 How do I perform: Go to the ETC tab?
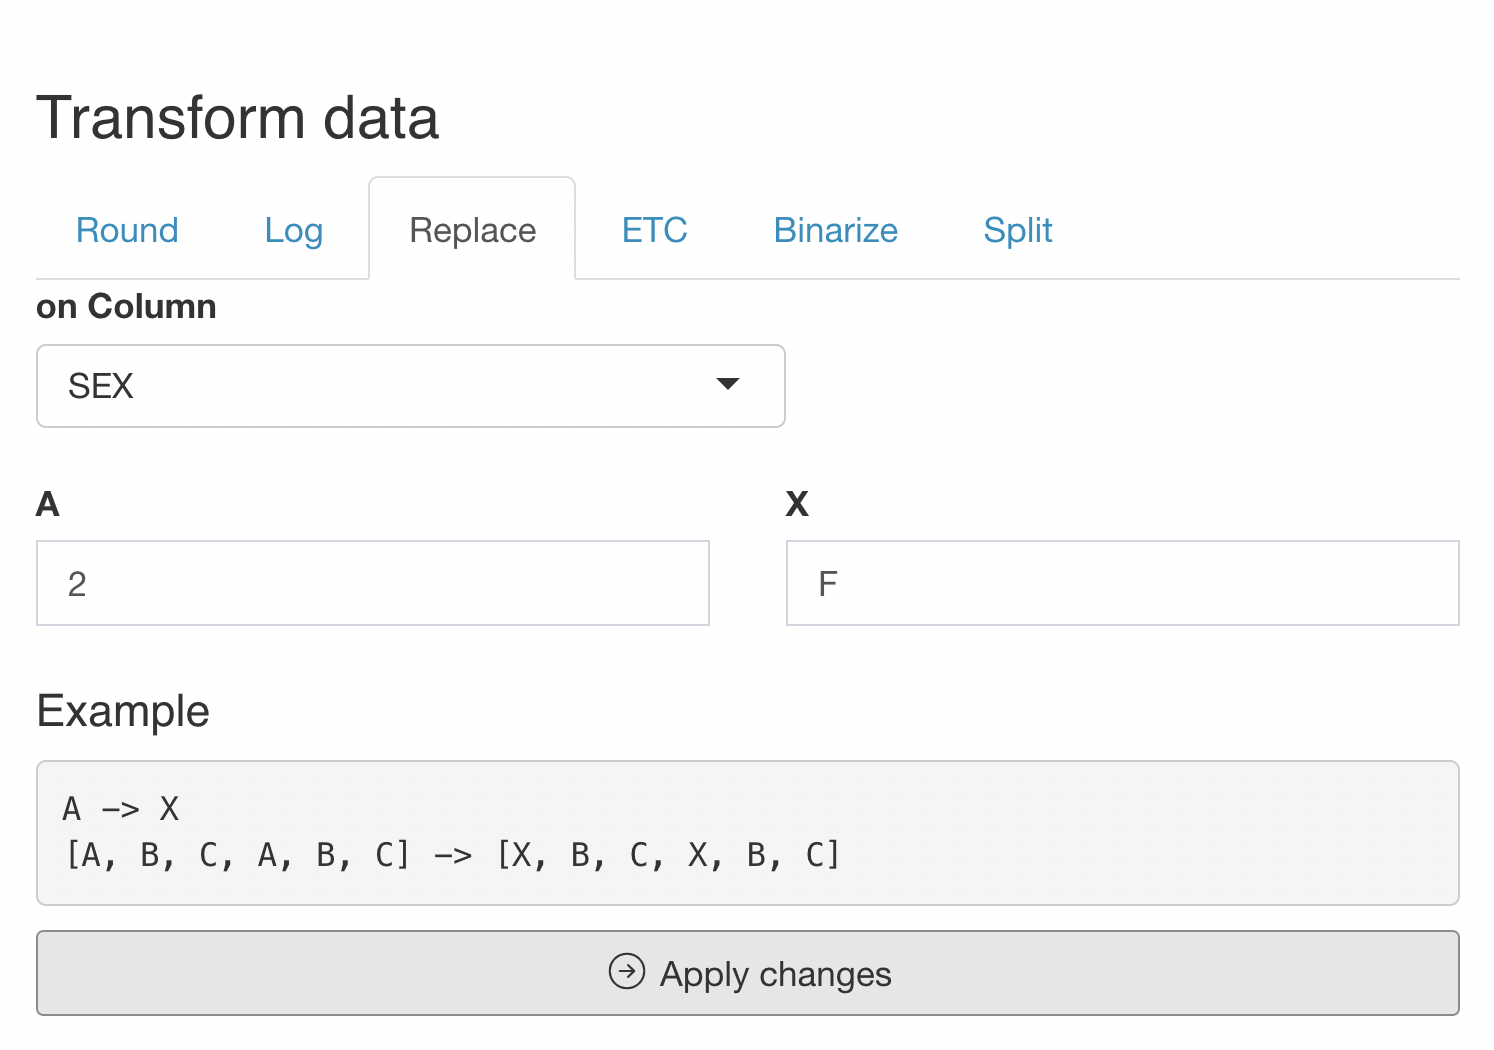coord(655,230)
